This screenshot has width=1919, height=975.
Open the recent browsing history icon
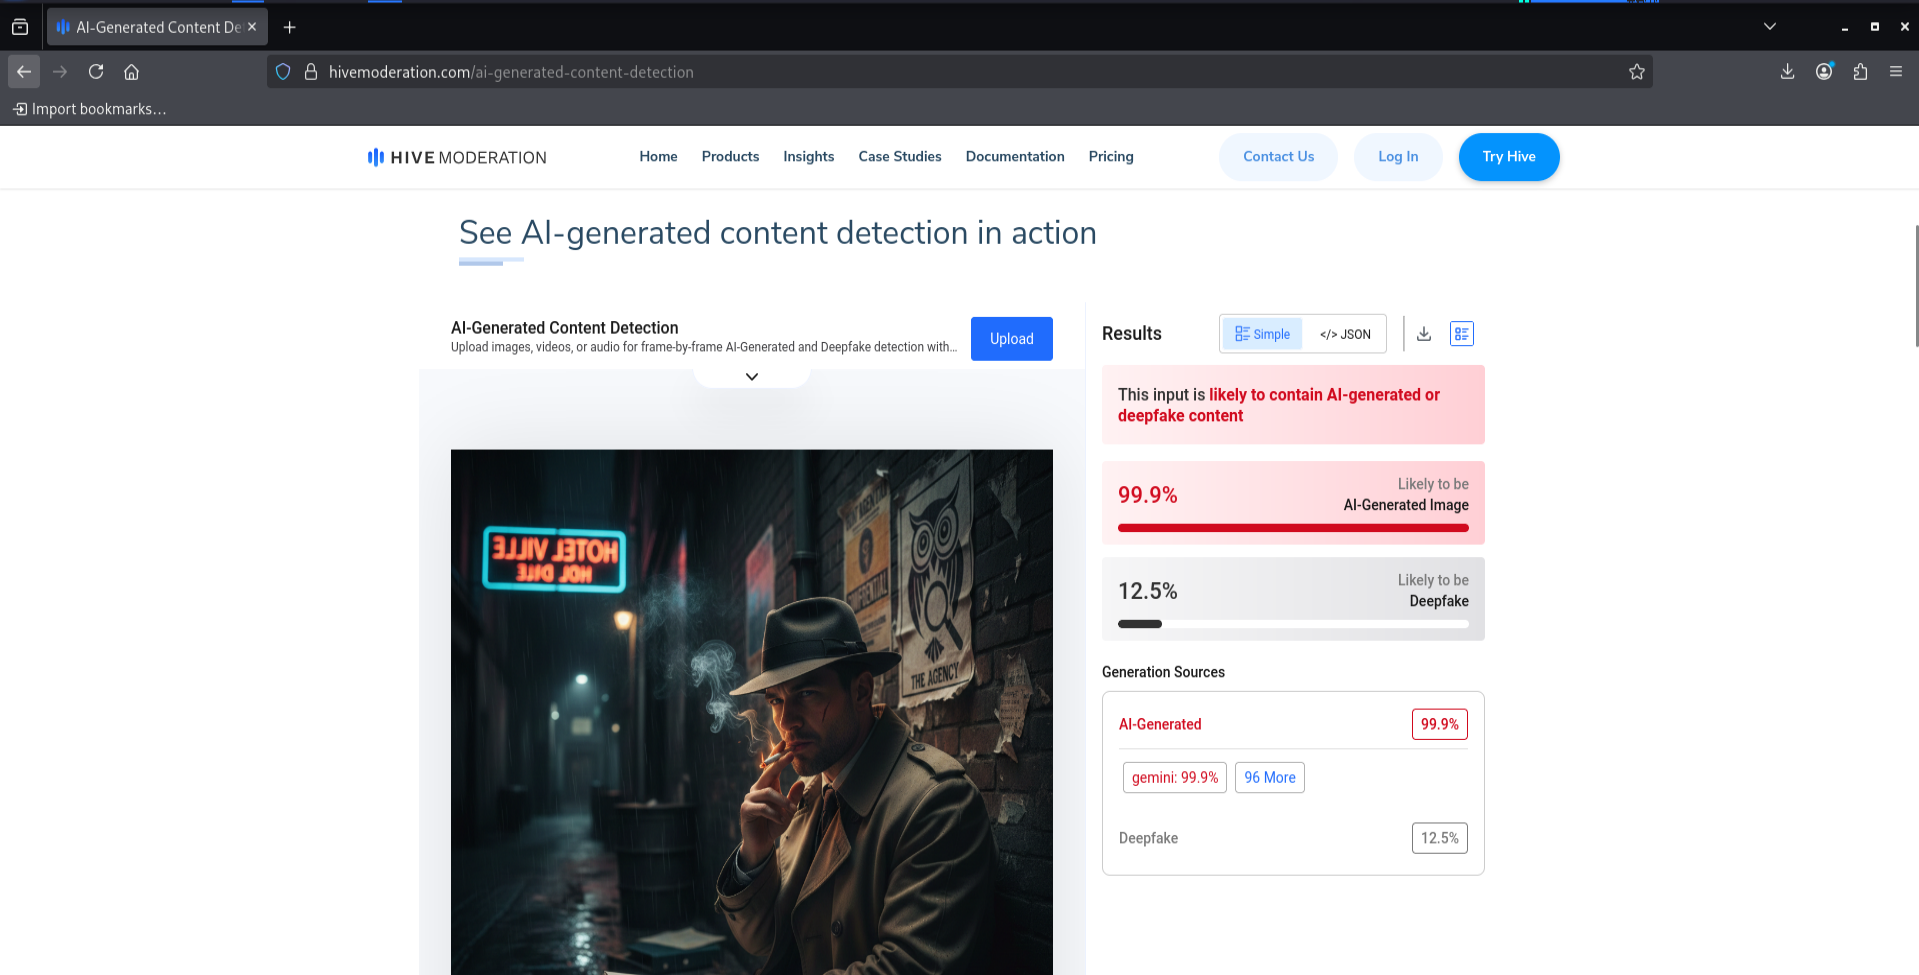20,27
